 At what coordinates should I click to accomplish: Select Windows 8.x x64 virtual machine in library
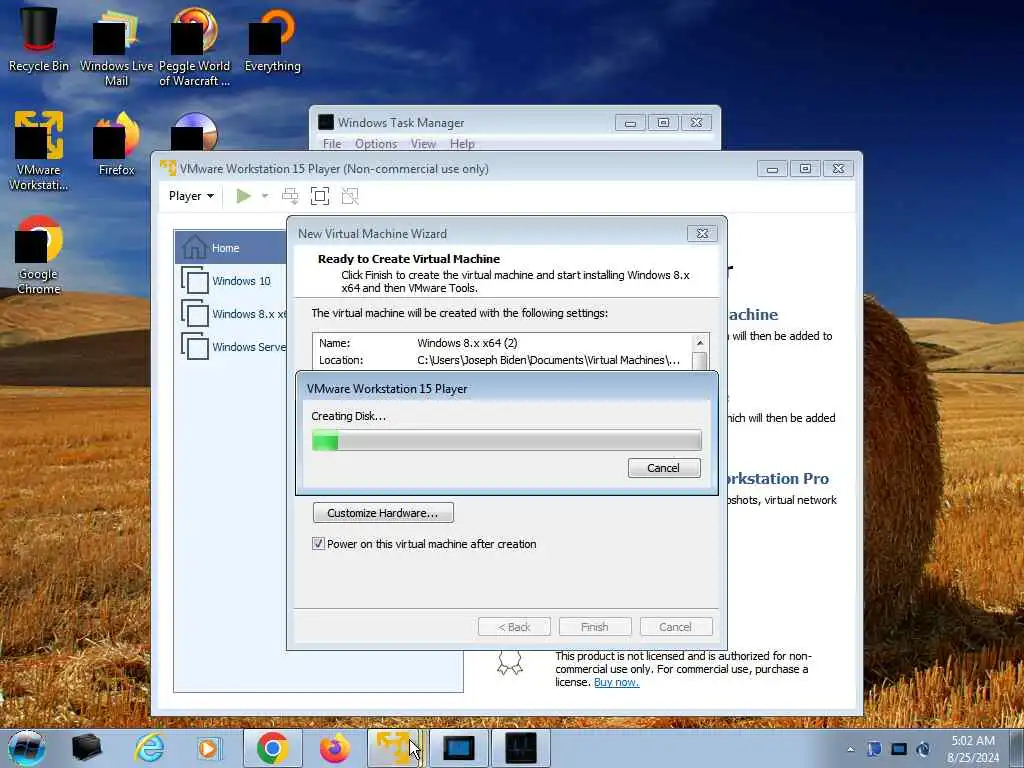[x=231, y=313]
